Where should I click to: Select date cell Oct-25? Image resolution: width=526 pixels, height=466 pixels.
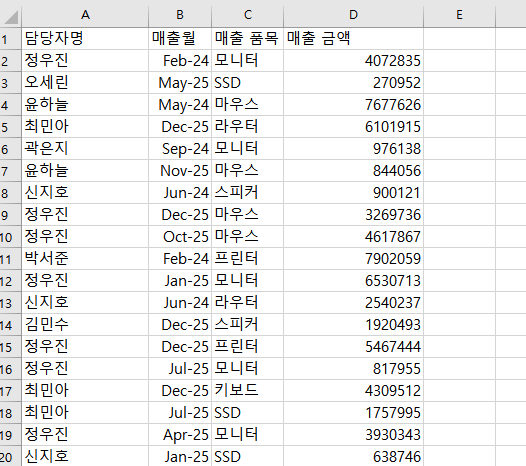(180, 237)
